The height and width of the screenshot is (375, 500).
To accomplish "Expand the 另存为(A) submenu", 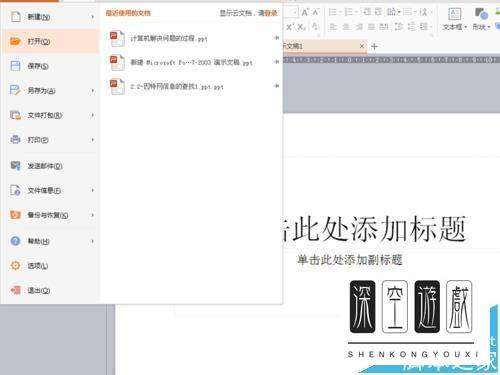I will tap(92, 90).
